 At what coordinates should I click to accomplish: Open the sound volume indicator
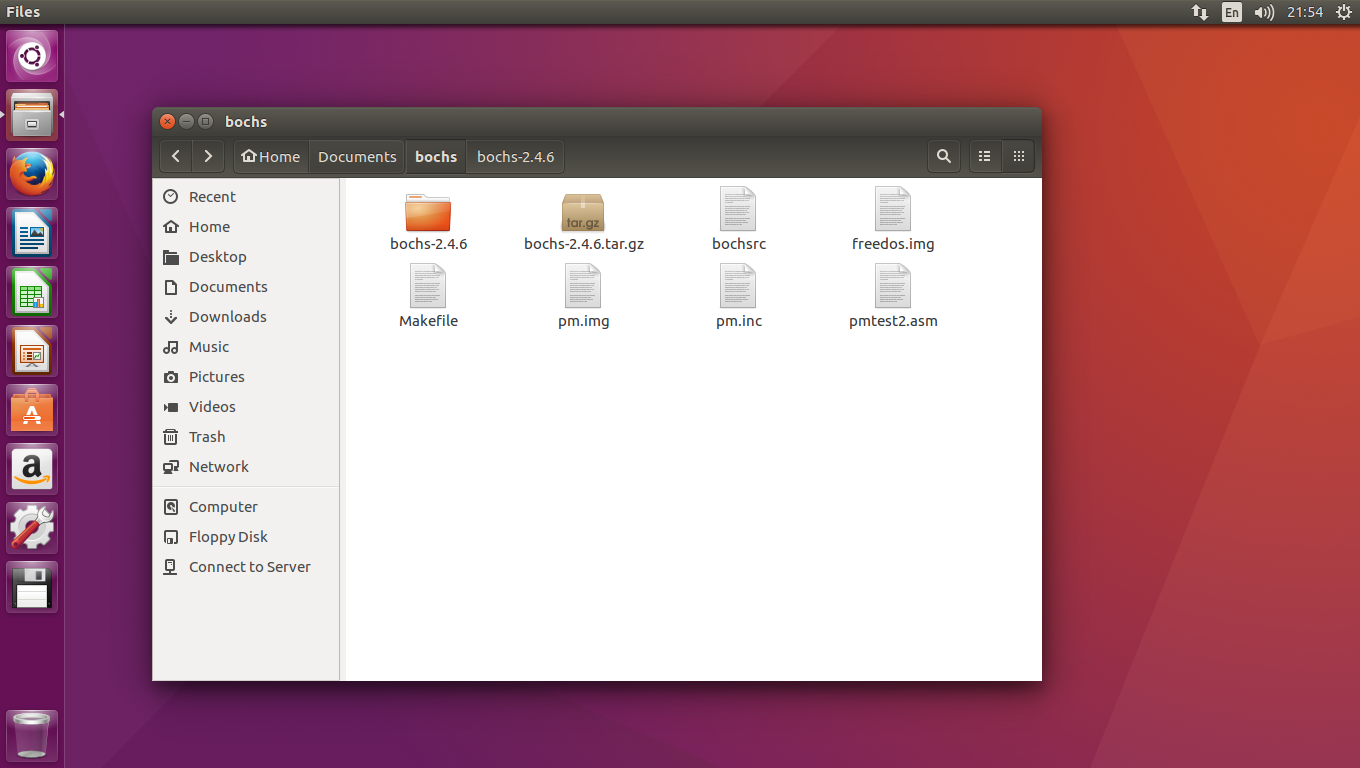tap(1264, 12)
